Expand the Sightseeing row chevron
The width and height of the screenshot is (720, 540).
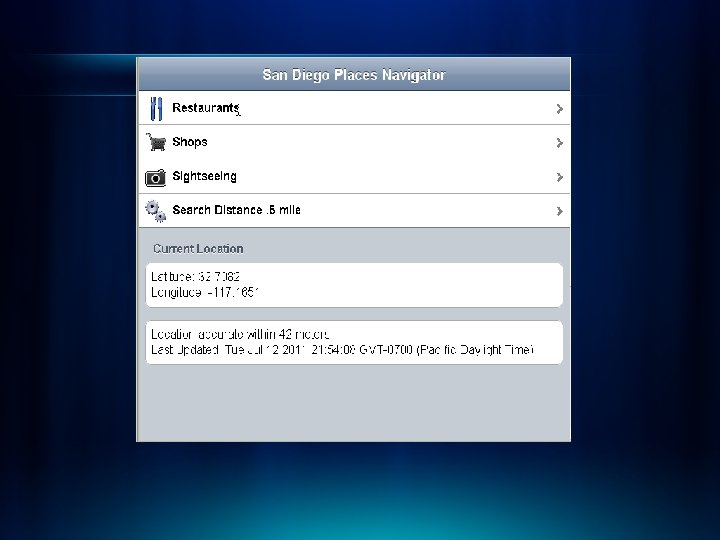click(x=559, y=177)
